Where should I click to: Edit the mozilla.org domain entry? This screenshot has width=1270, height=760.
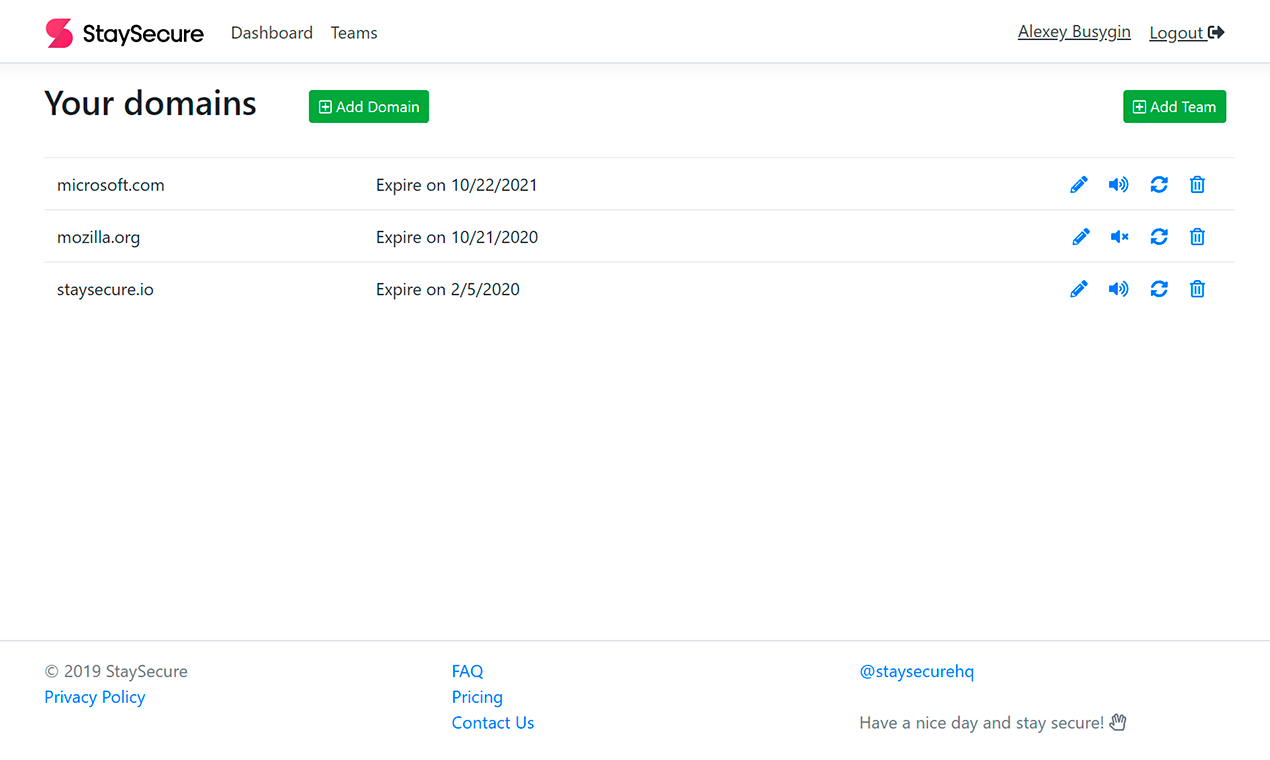(x=1079, y=236)
